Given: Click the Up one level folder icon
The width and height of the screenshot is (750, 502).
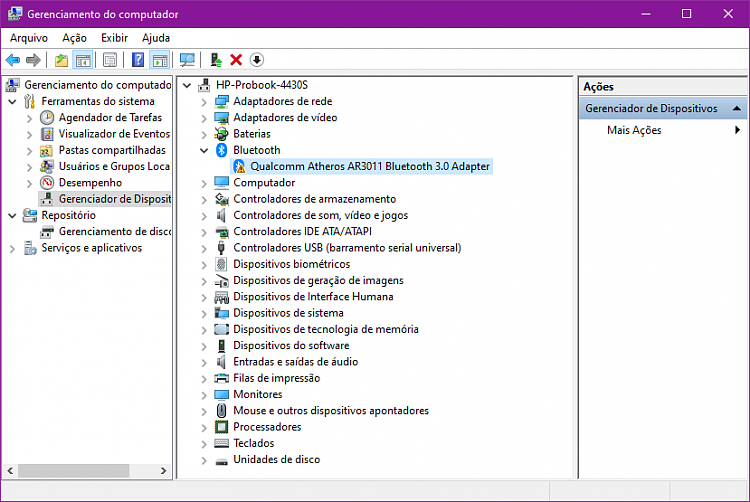Looking at the screenshot, I should click(61, 60).
